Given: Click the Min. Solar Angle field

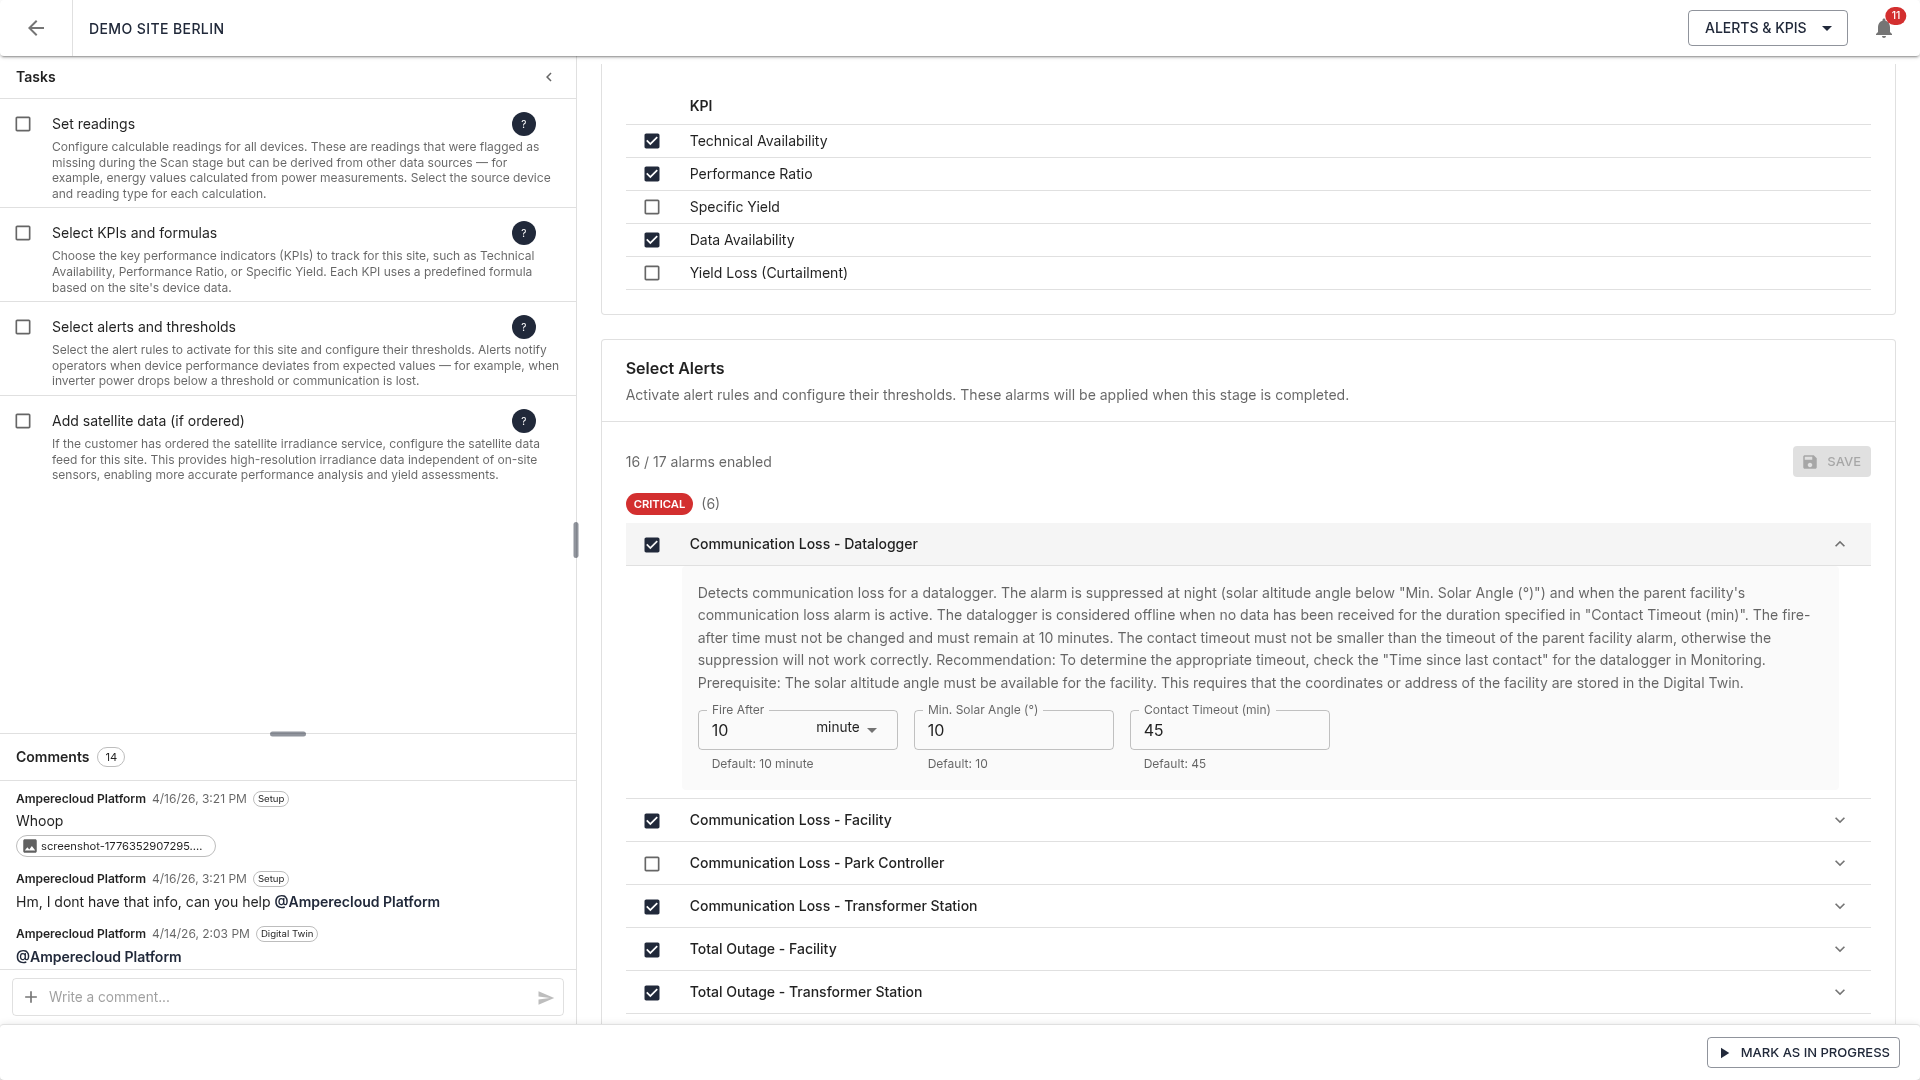Looking at the screenshot, I should click(1013, 730).
